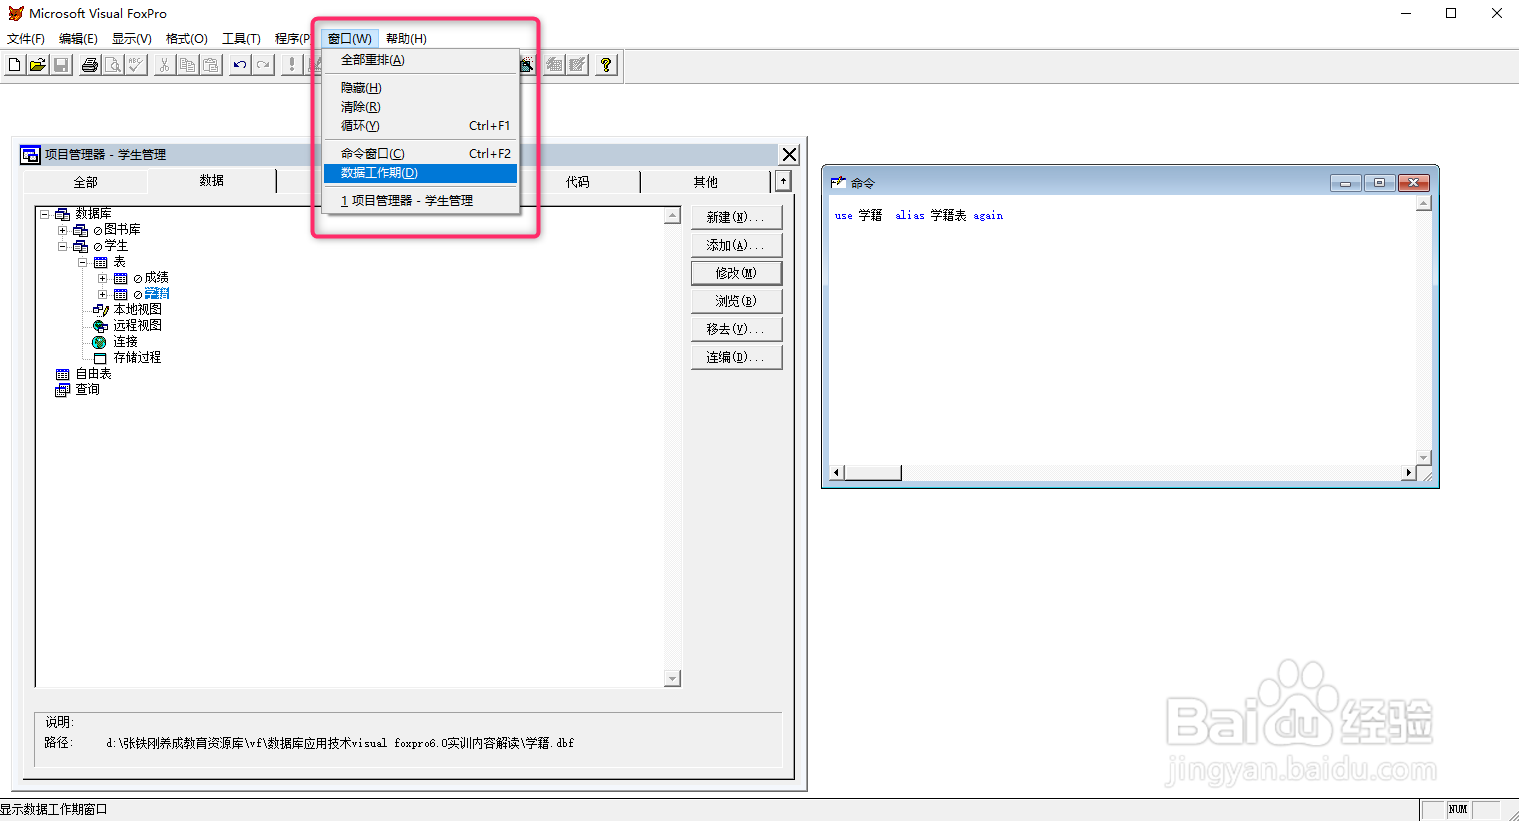This screenshot has width=1519, height=821.
Task: Click the Command window title icon
Action: point(838,183)
